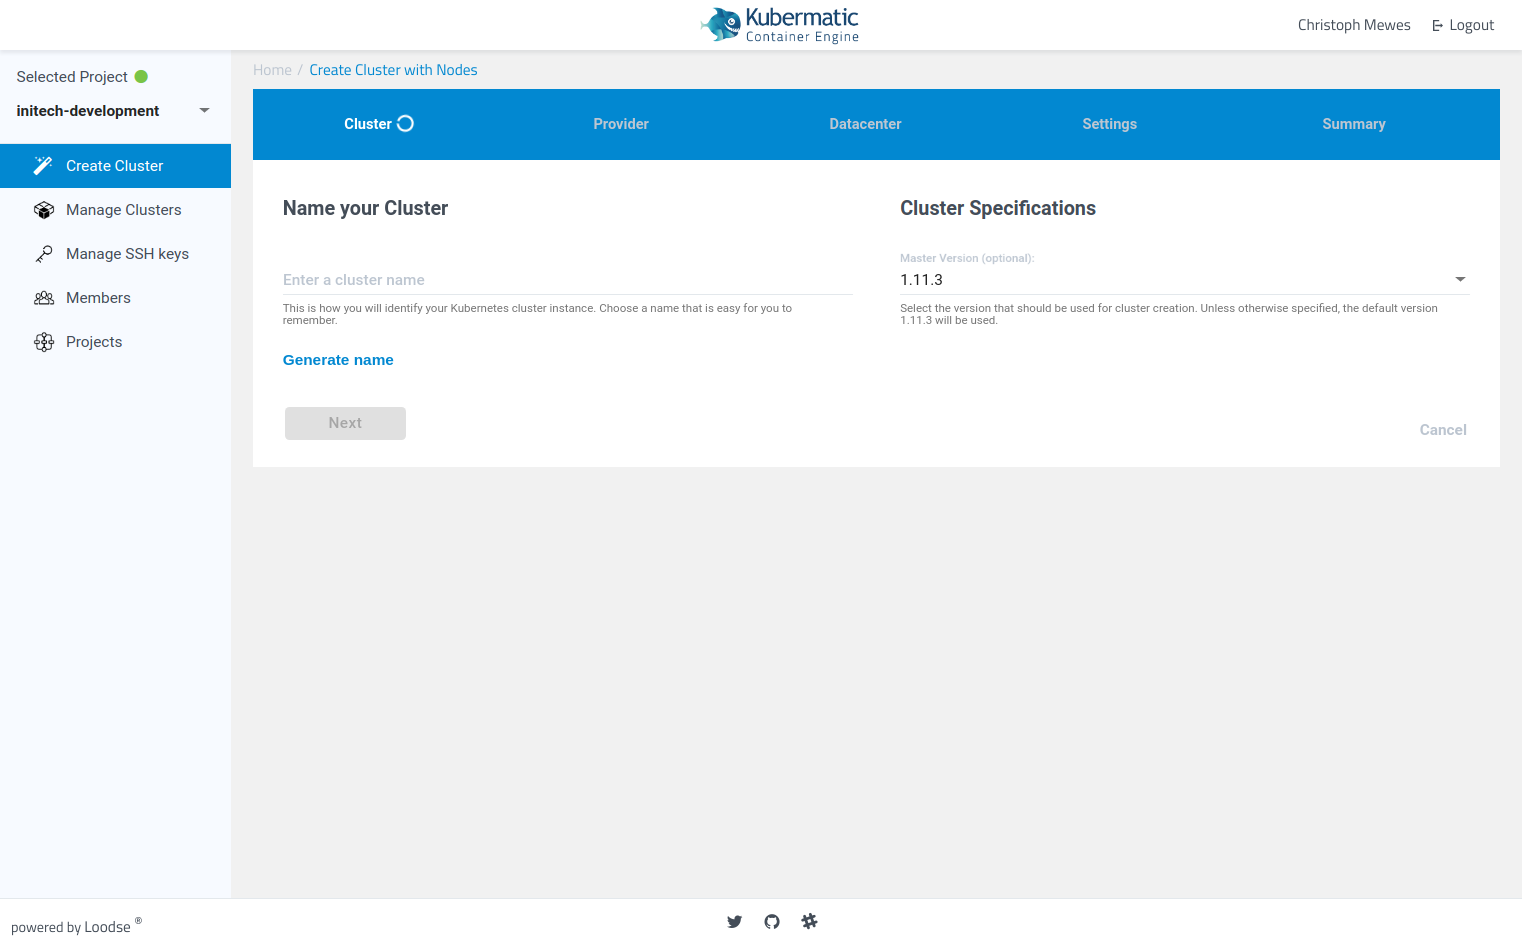Image resolution: width=1522 pixels, height=943 pixels.
Task: Click the Cancel button
Action: 1443,430
